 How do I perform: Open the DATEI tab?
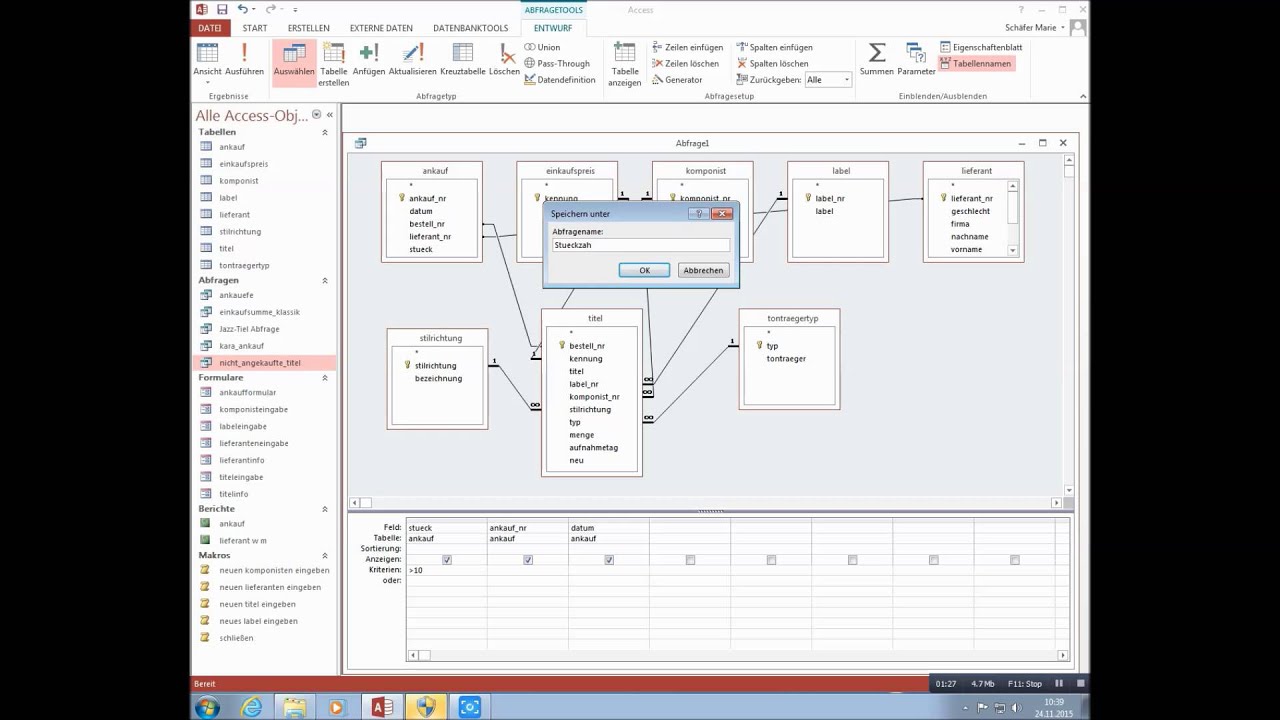pyautogui.click(x=209, y=28)
